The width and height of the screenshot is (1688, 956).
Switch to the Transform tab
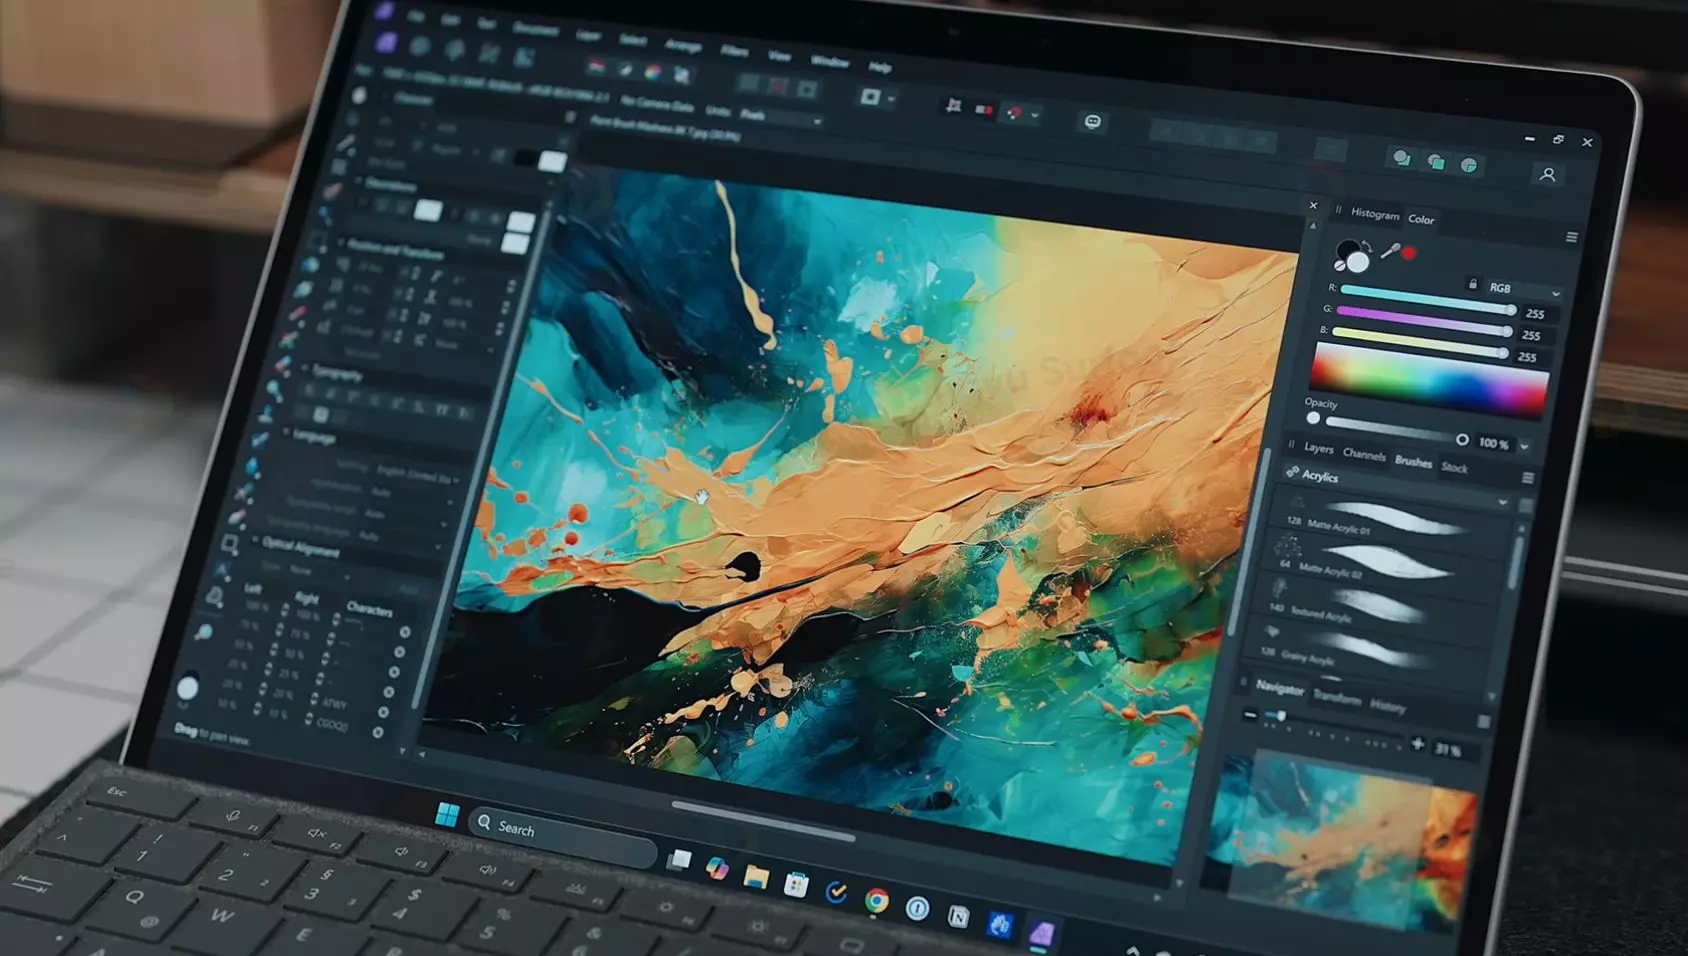coord(1337,697)
